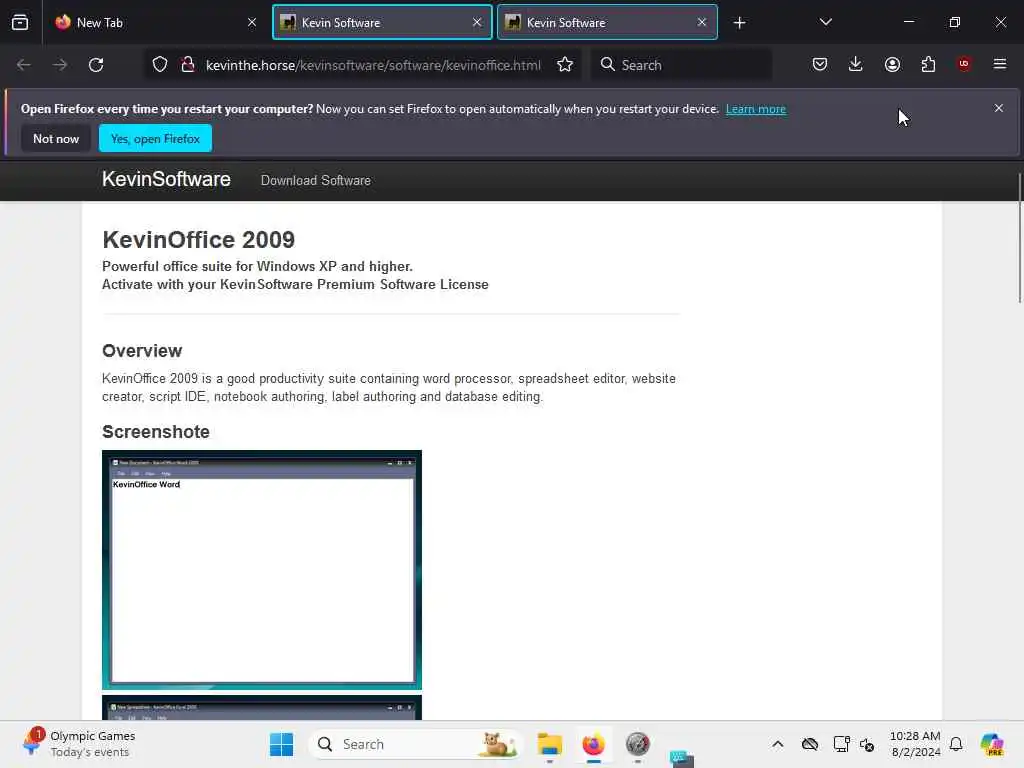Open the tracking protection shield icon

(160, 65)
